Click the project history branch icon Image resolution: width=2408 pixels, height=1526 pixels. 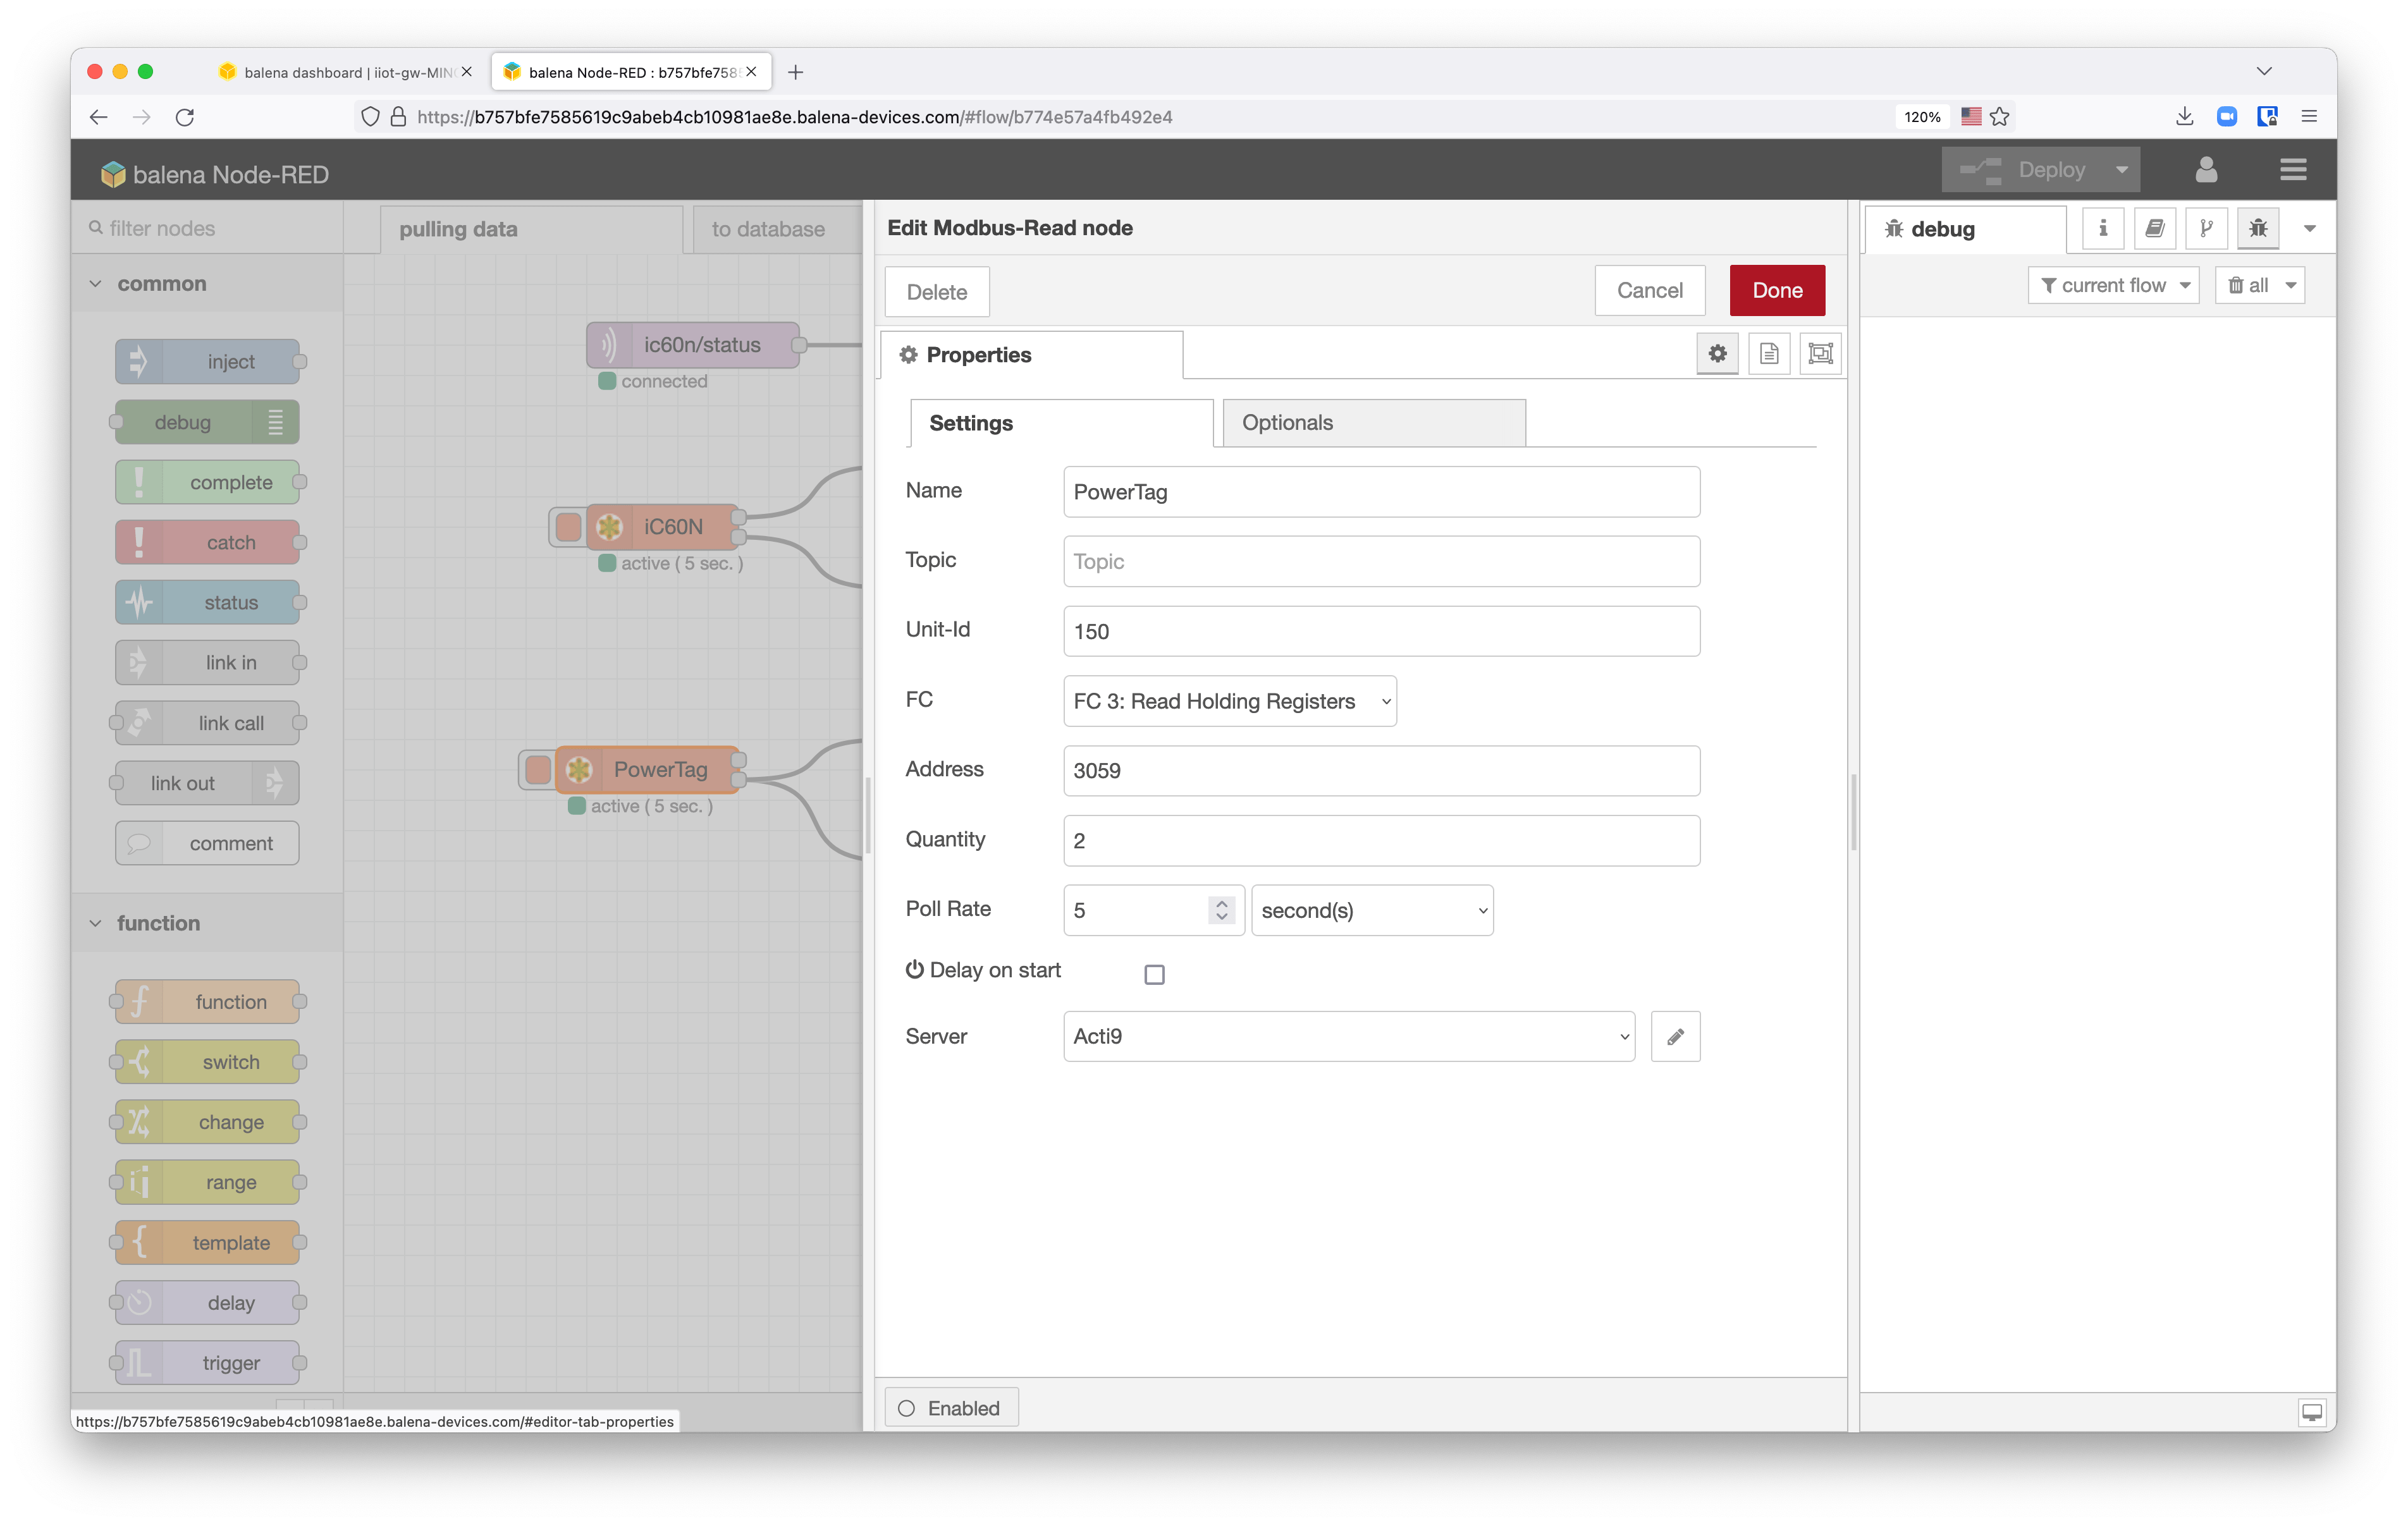2207,228
